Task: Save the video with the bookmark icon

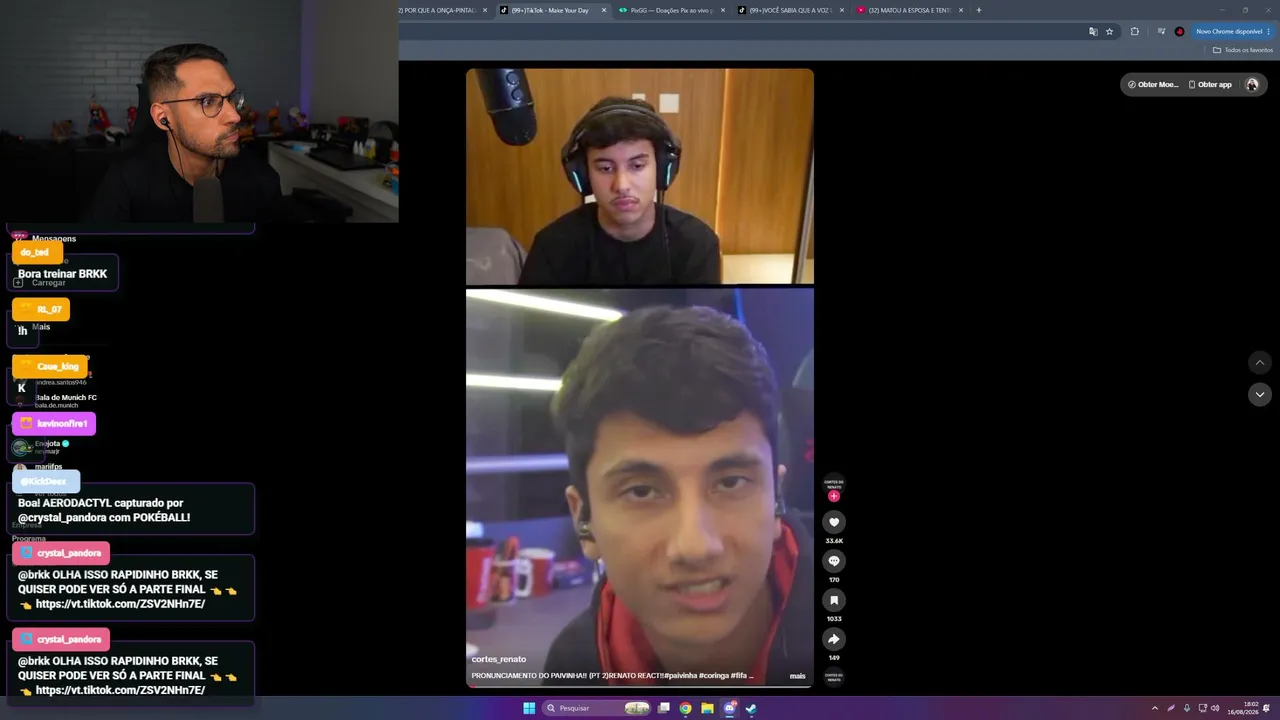Action: (834, 600)
